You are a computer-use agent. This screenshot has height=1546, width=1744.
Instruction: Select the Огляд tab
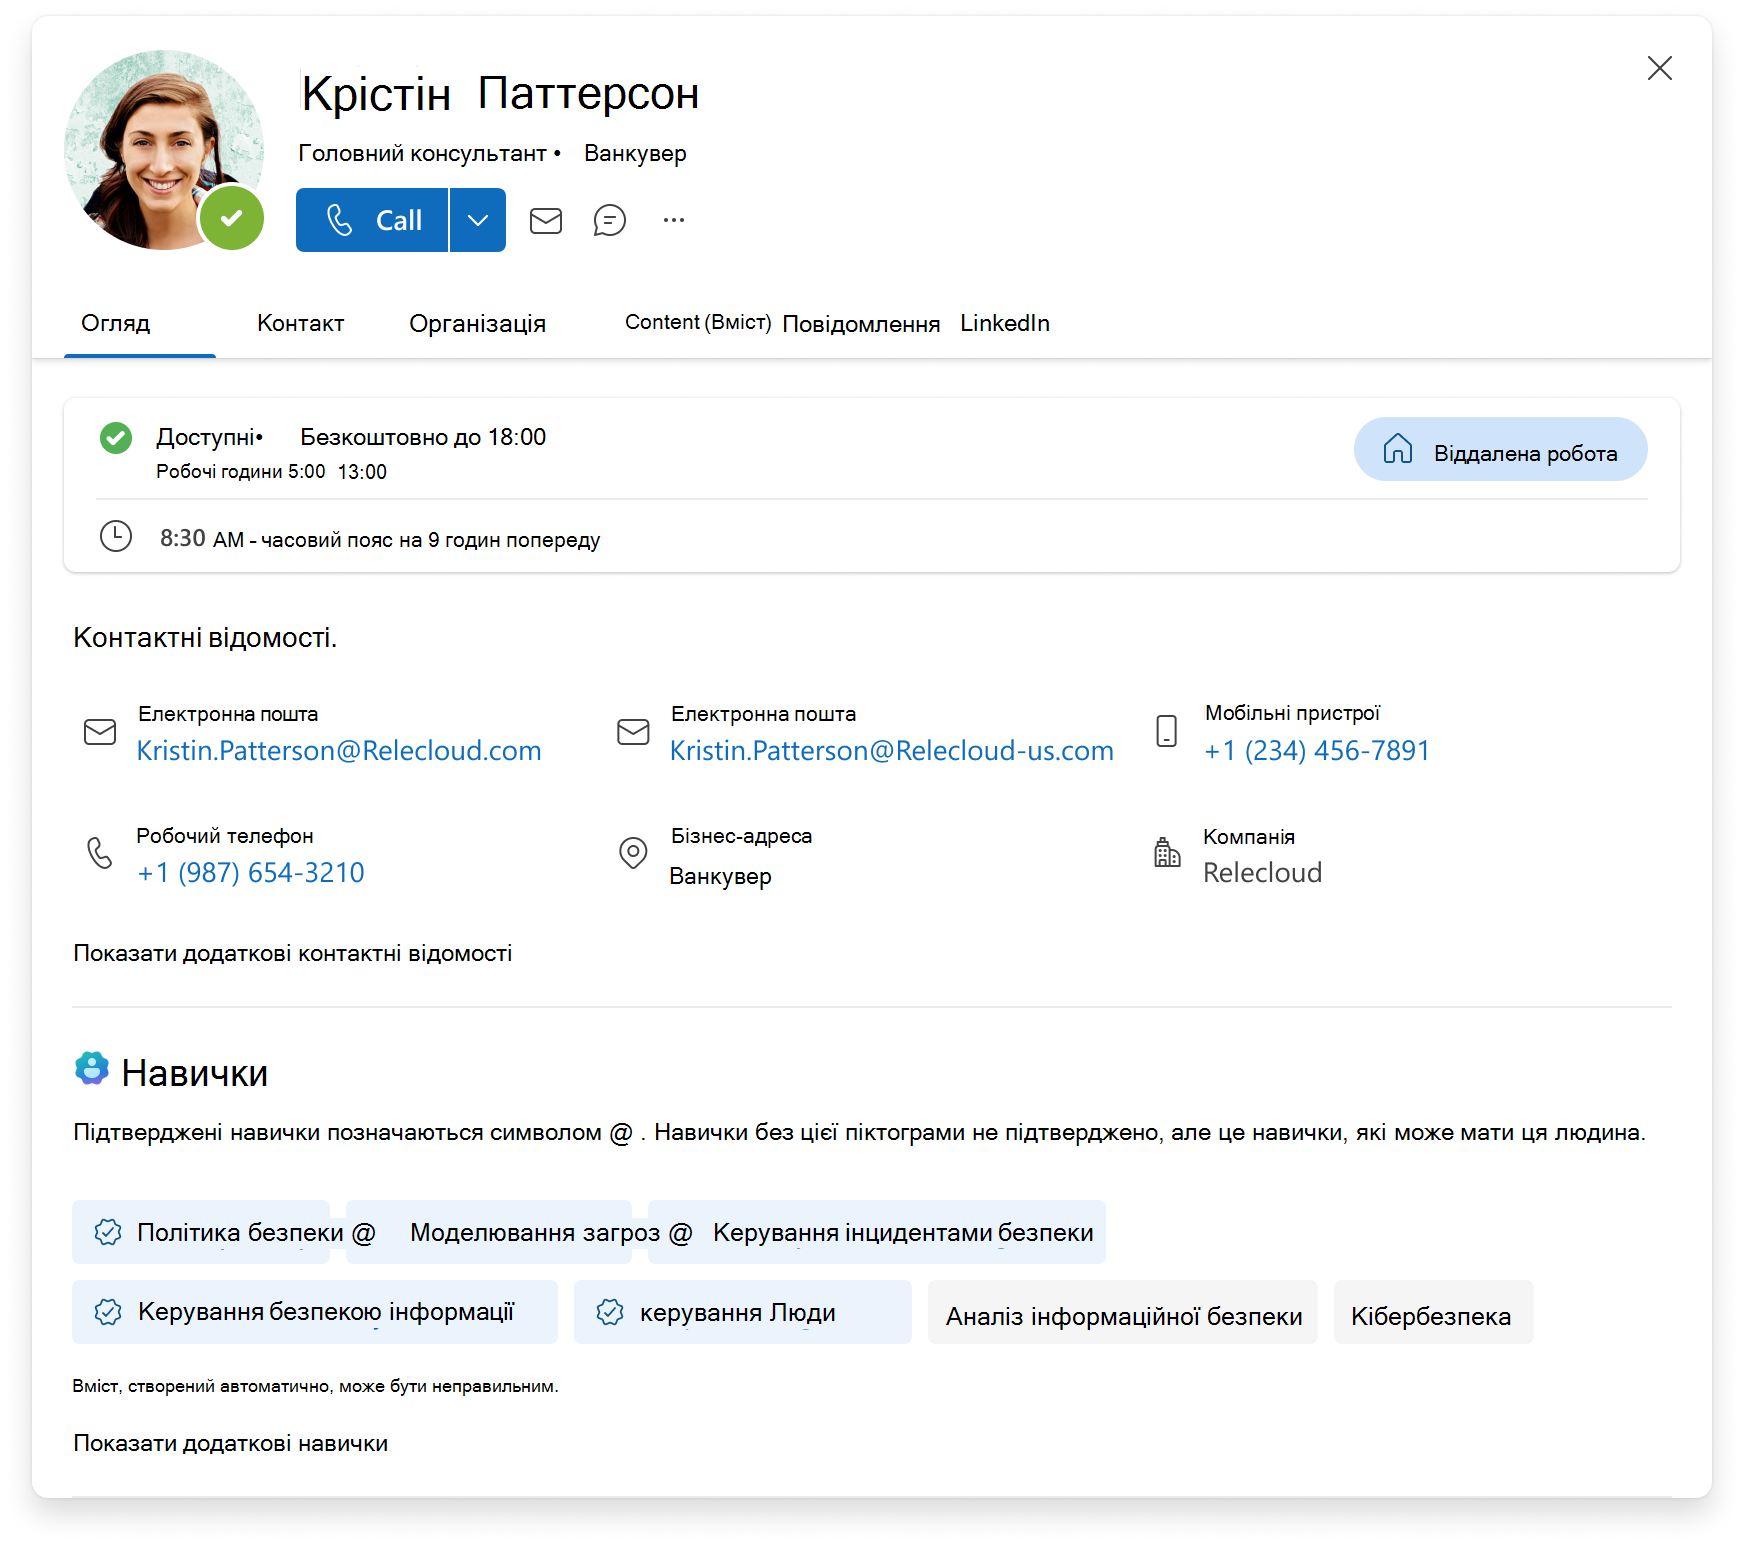pos(116,323)
